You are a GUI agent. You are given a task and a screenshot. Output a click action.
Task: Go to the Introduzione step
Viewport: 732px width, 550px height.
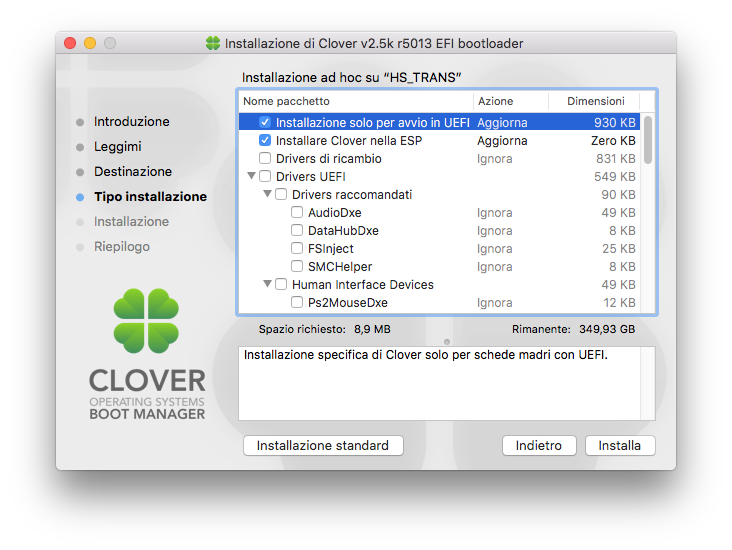coord(132,121)
